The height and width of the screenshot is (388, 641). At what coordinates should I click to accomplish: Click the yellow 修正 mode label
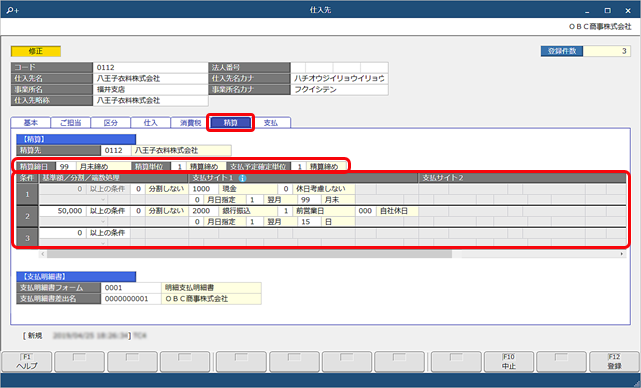[36, 51]
